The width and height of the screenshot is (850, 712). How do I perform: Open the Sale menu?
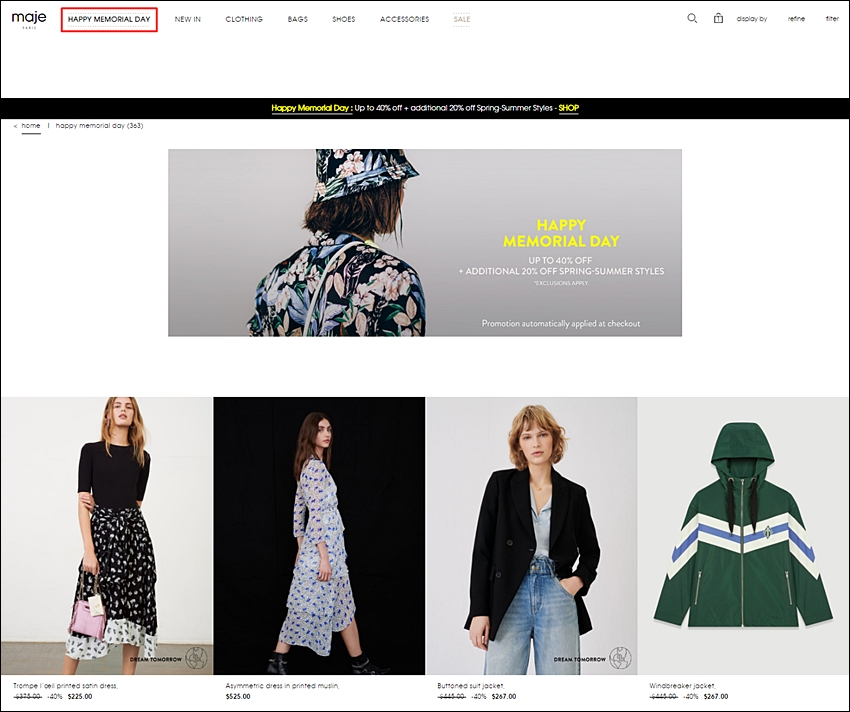[x=462, y=20]
